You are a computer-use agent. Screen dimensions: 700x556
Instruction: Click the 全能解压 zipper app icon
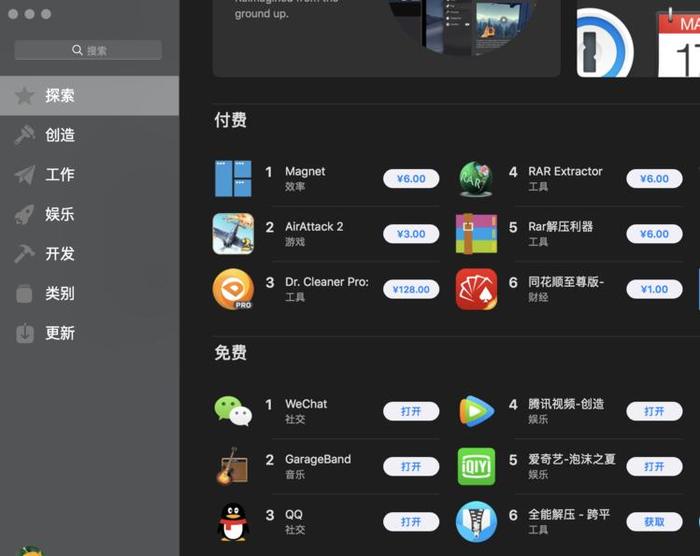[x=476, y=522]
